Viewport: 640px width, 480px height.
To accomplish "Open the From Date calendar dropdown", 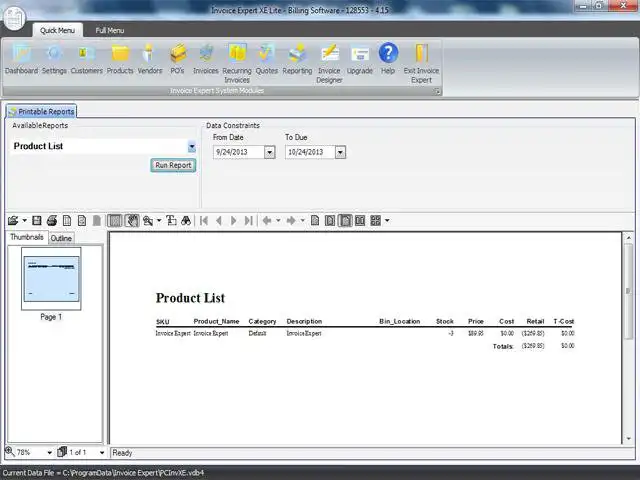I will (x=269, y=152).
